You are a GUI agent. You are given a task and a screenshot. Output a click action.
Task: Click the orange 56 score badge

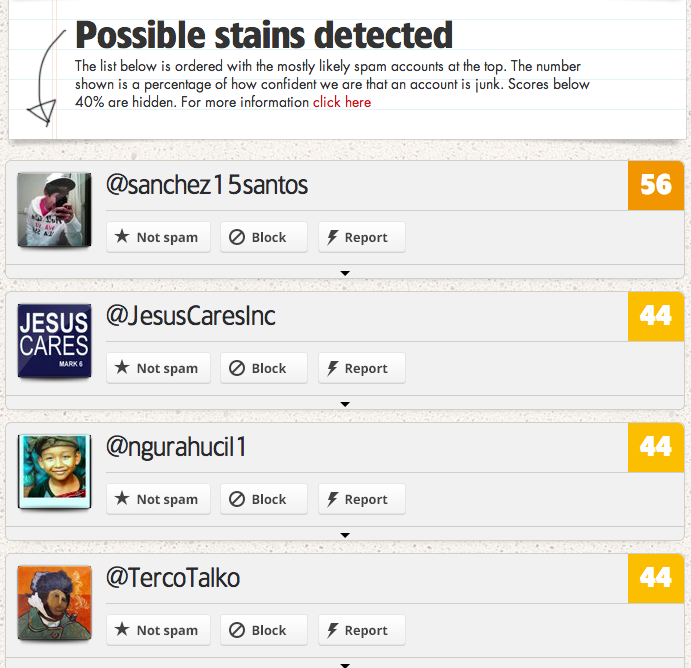point(655,185)
